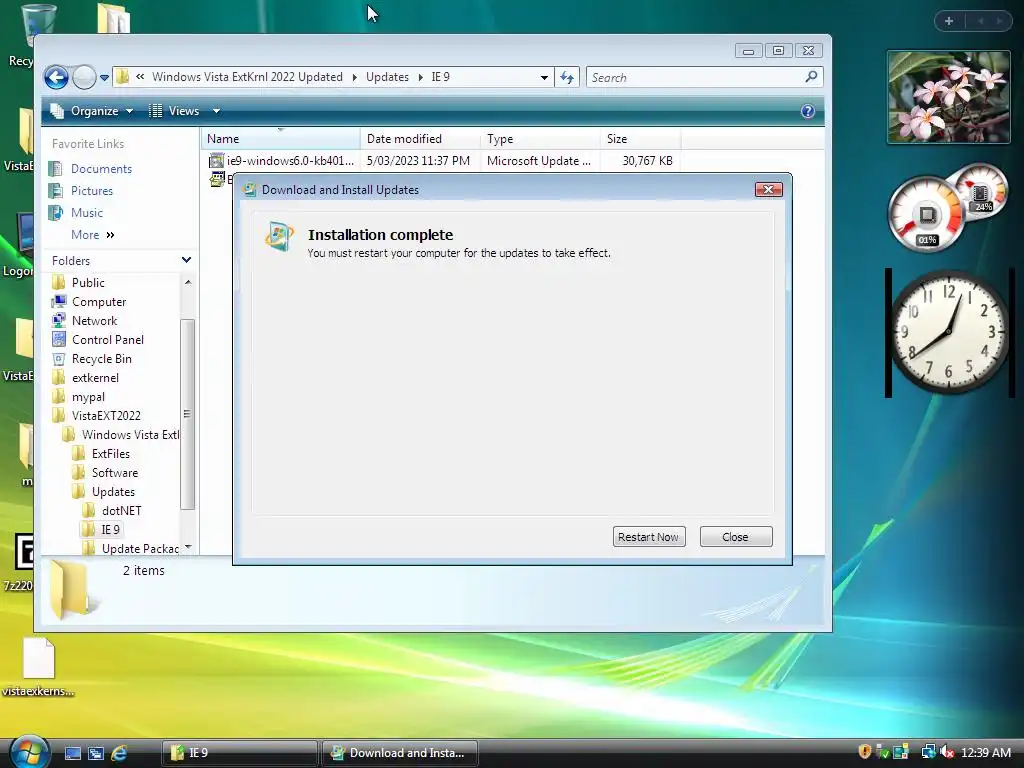Collapse the Folders pane chevron
The height and width of the screenshot is (768, 1024).
186,260
